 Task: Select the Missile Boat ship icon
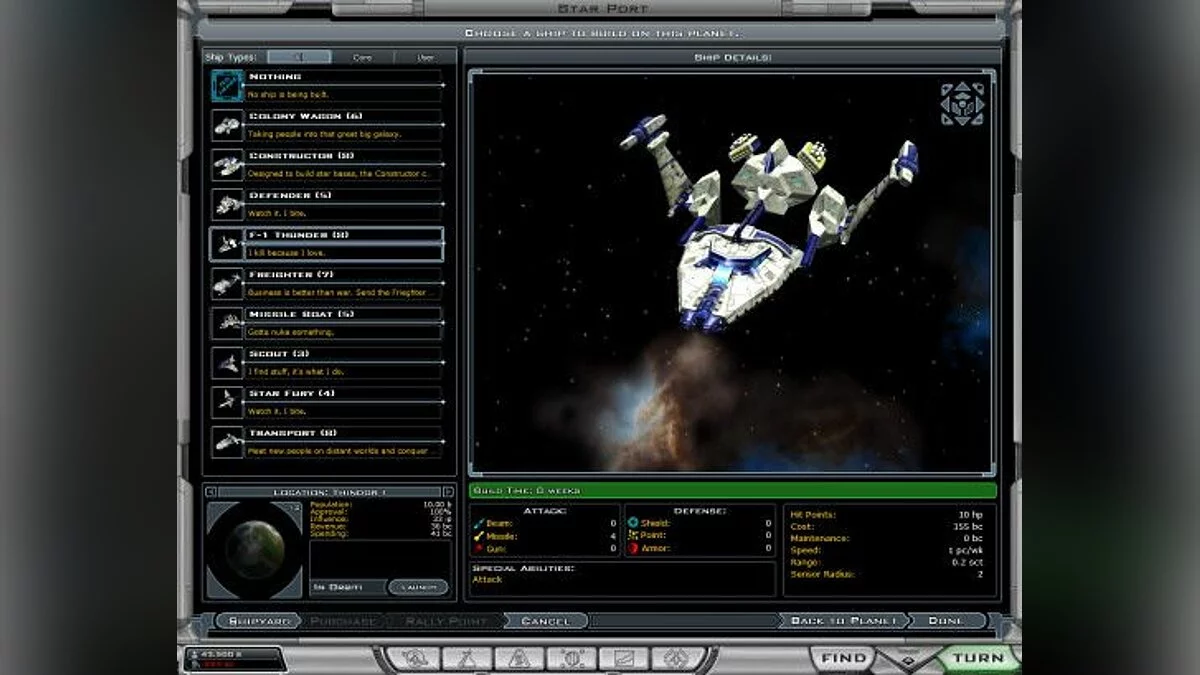(x=227, y=322)
